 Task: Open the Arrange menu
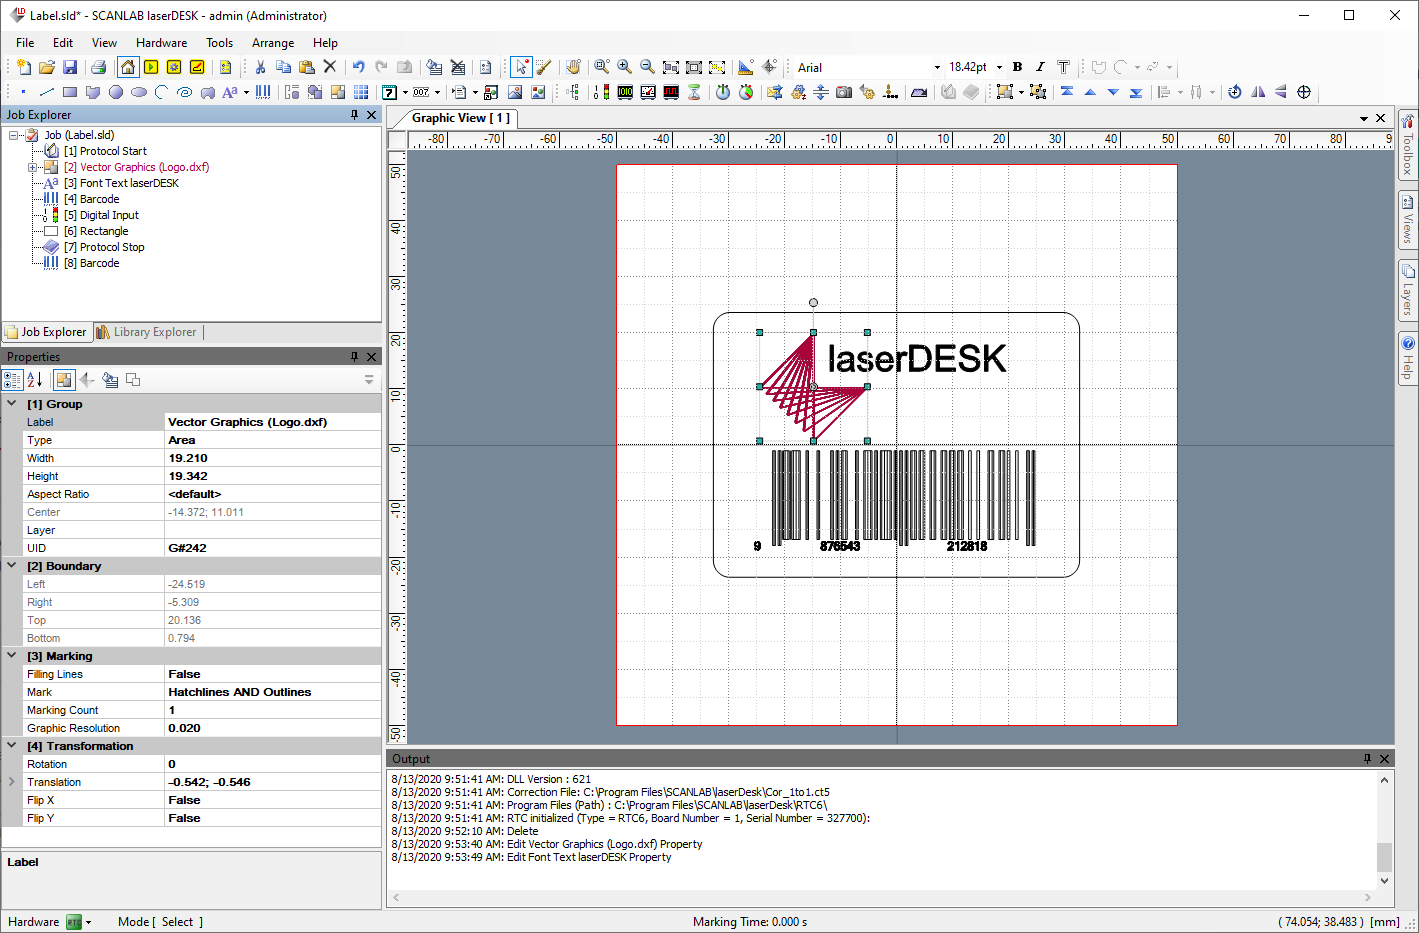[x=273, y=43]
